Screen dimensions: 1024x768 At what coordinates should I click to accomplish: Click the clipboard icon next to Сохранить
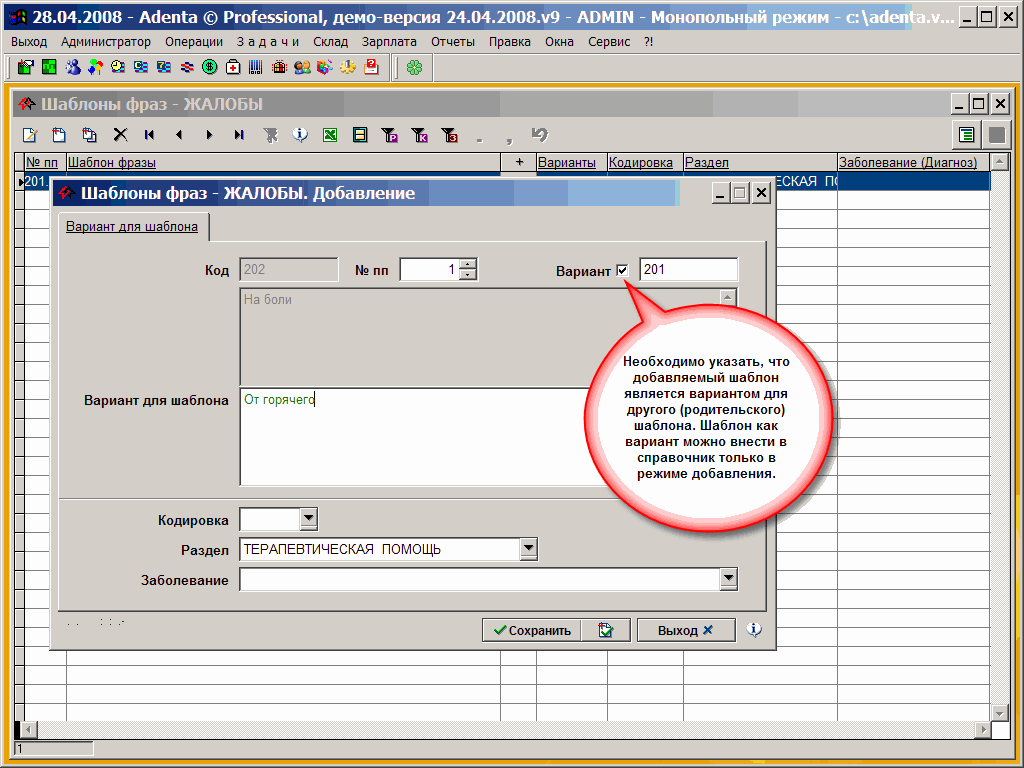[605, 630]
